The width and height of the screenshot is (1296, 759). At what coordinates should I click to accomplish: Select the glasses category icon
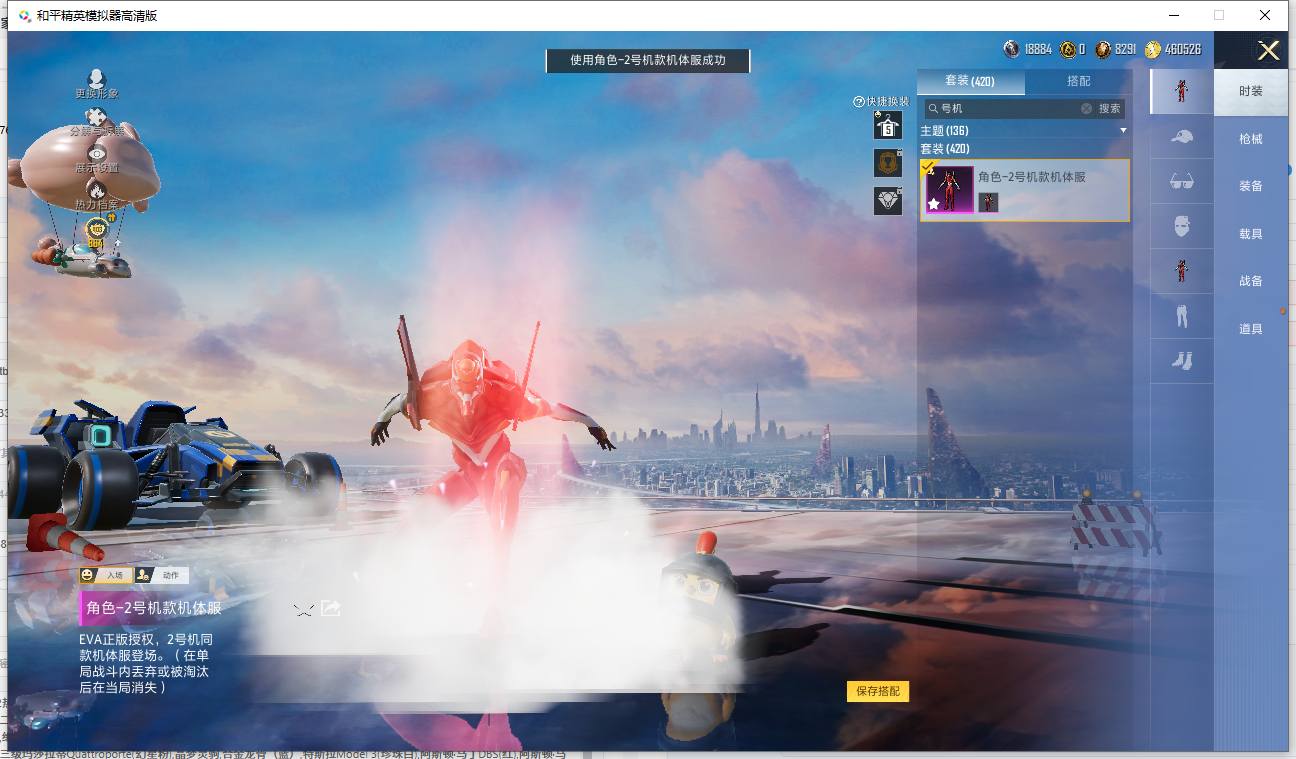click(1182, 182)
